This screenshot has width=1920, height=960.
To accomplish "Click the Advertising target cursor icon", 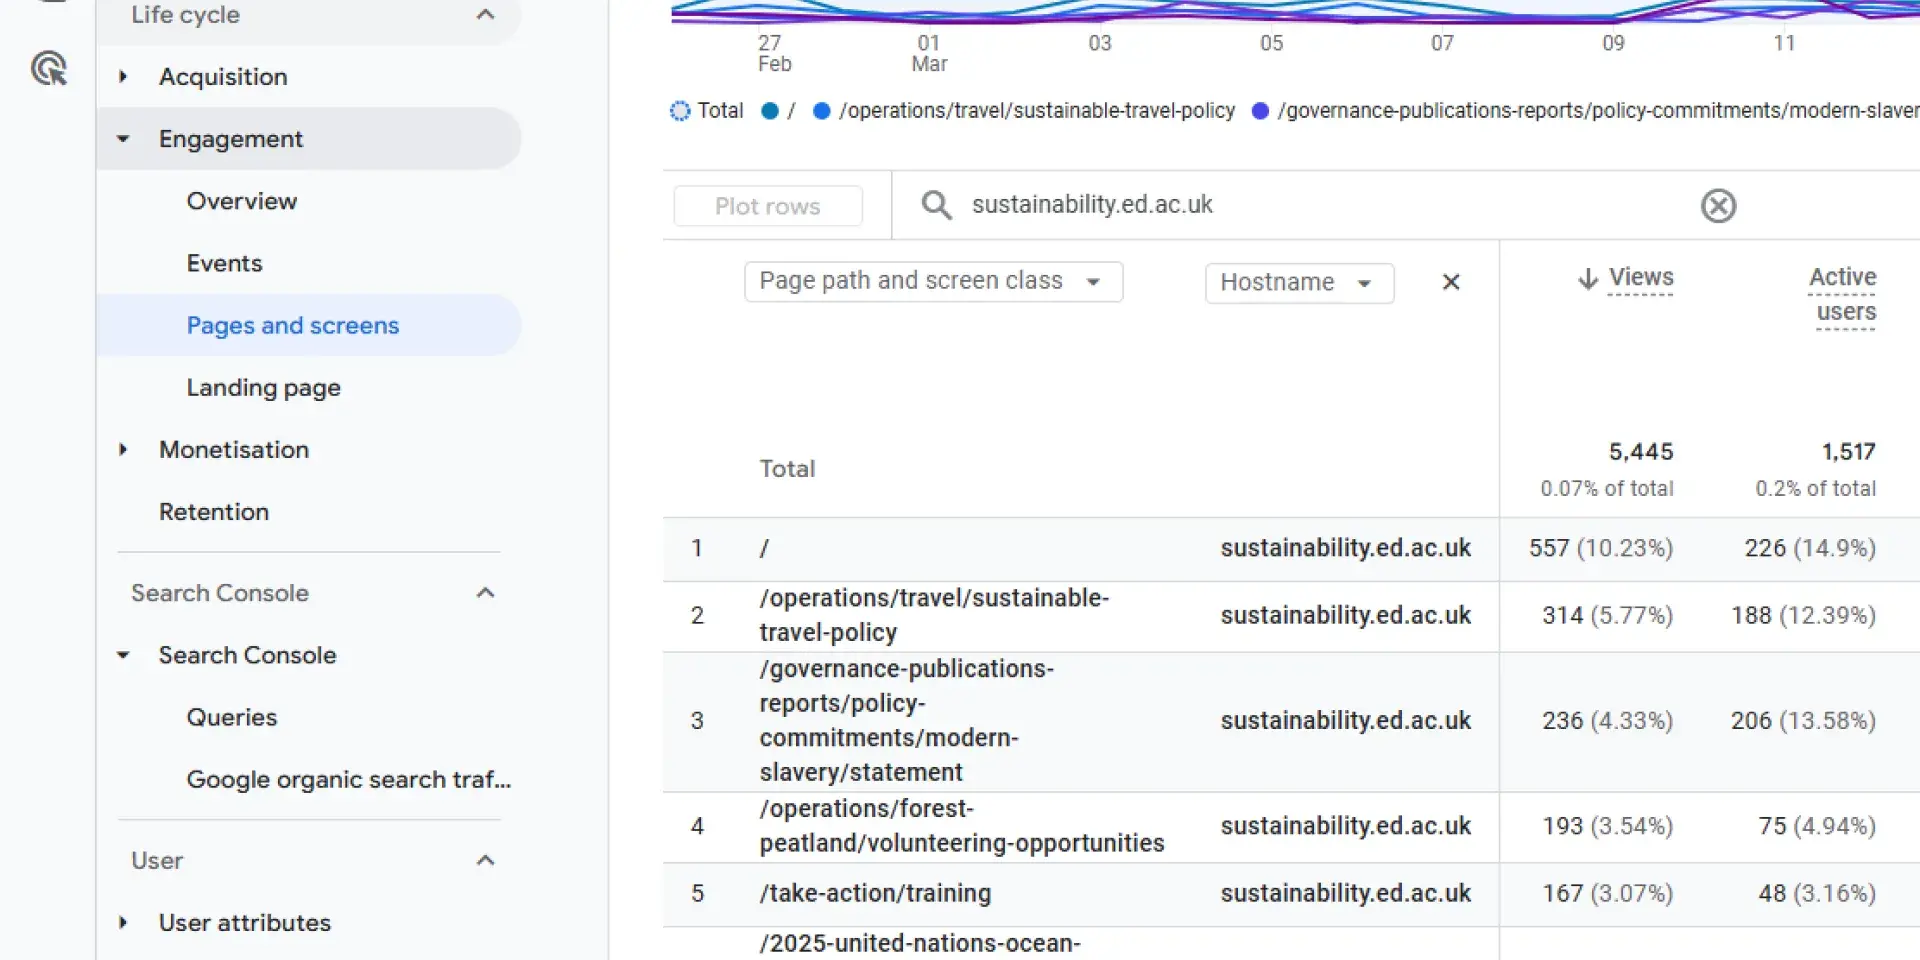I will [x=49, y=68].
